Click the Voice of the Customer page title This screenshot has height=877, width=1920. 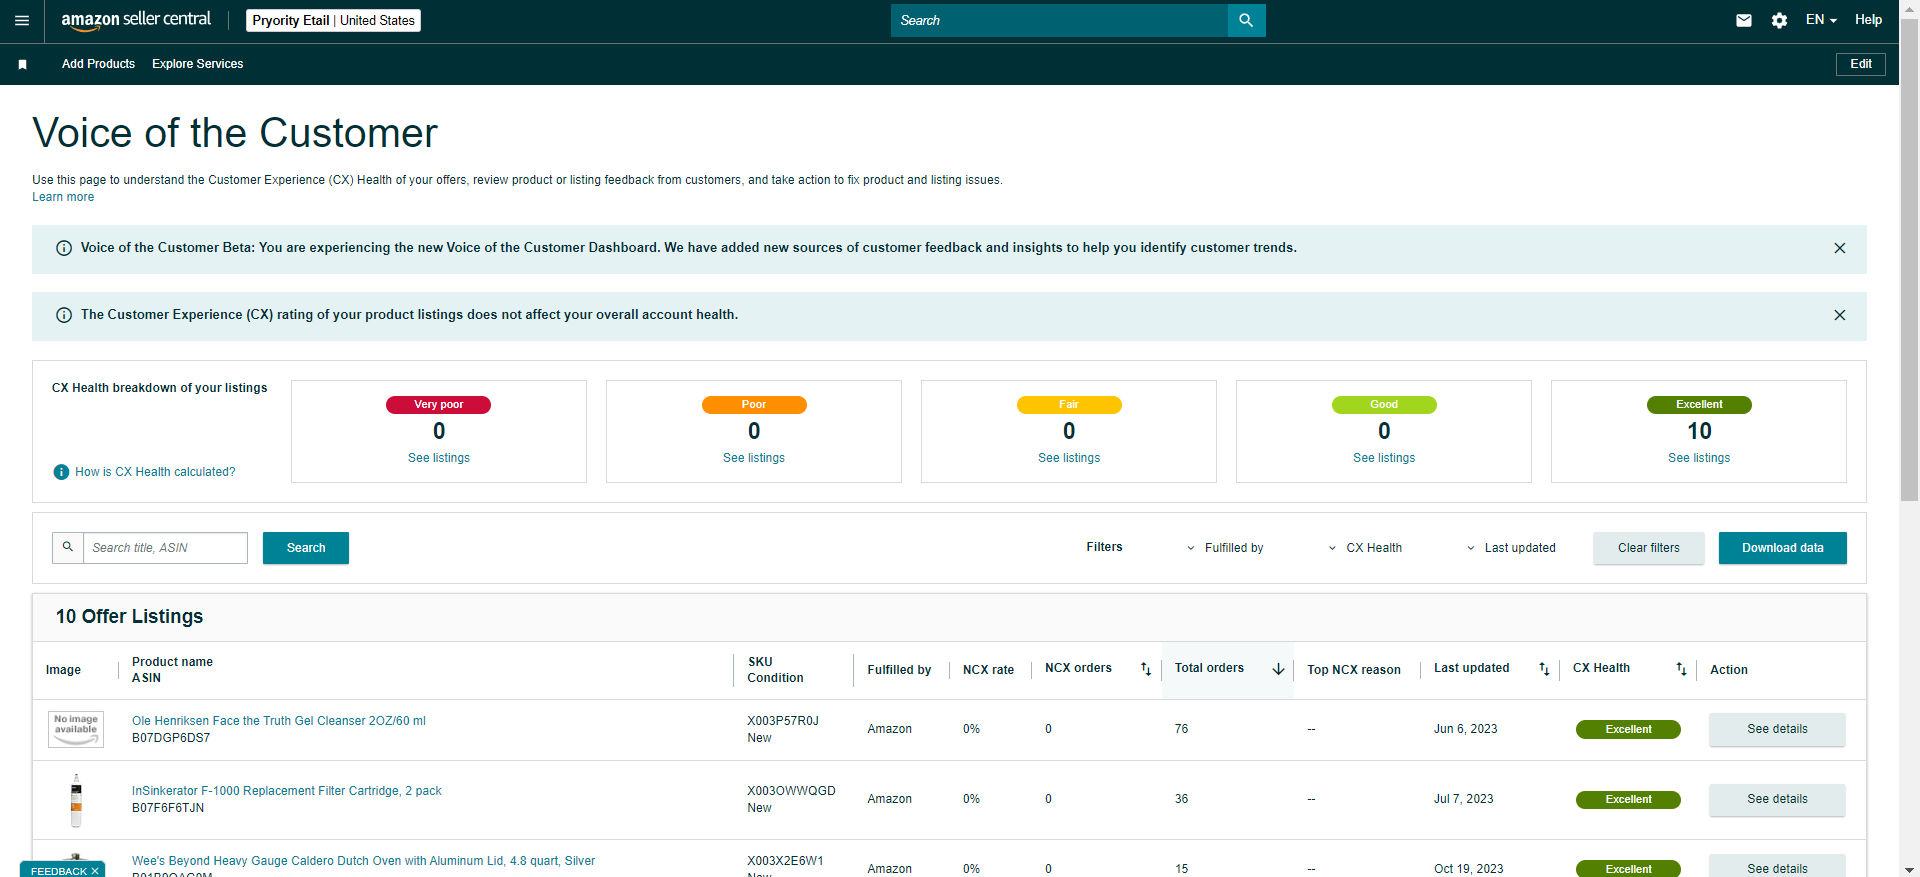235,133
